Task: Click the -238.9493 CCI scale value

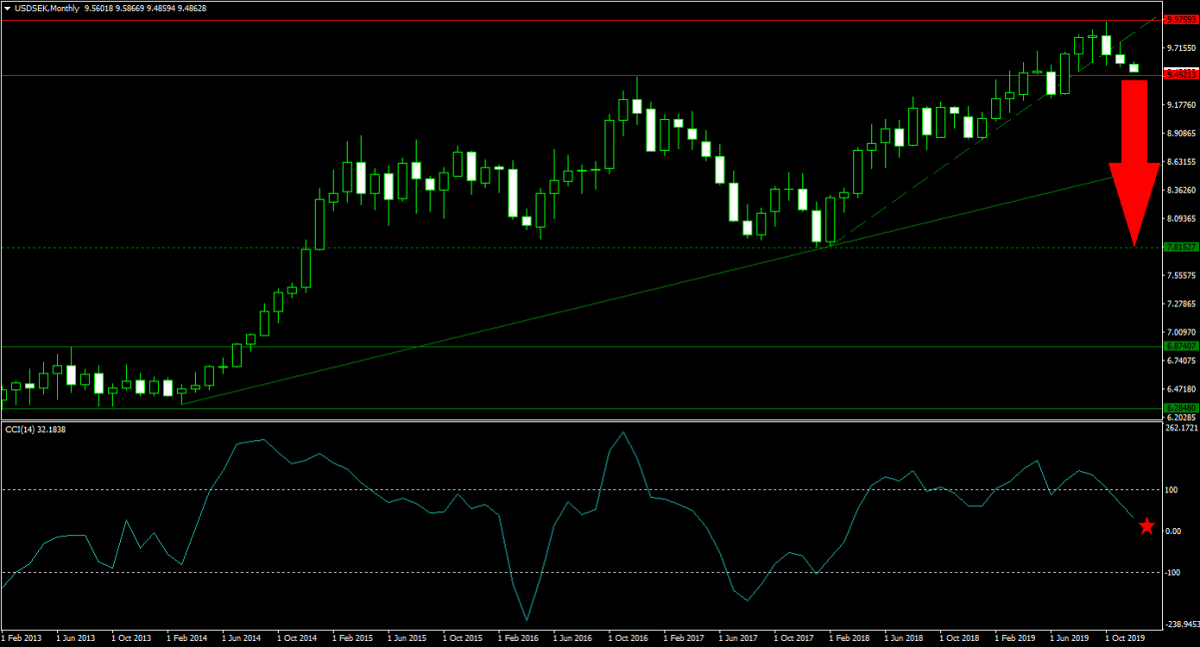Action: [1181, 622]
